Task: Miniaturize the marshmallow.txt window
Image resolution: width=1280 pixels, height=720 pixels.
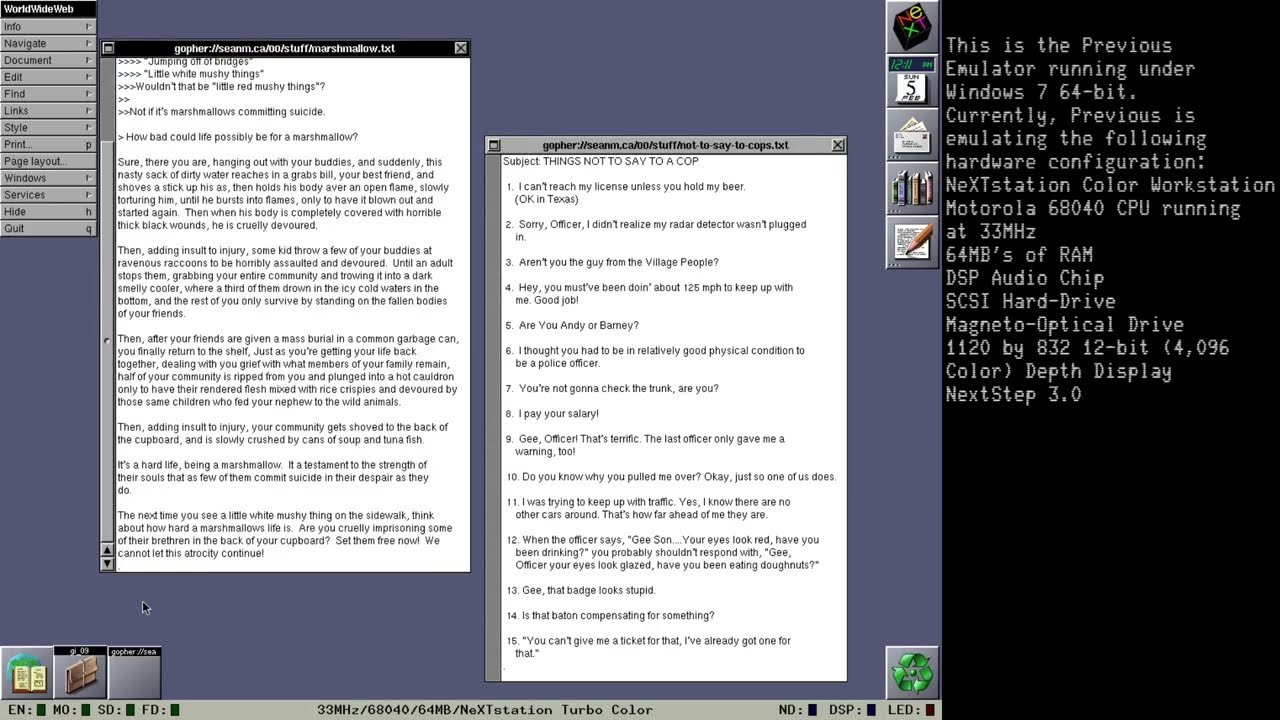Action: [x=109, y=48]
